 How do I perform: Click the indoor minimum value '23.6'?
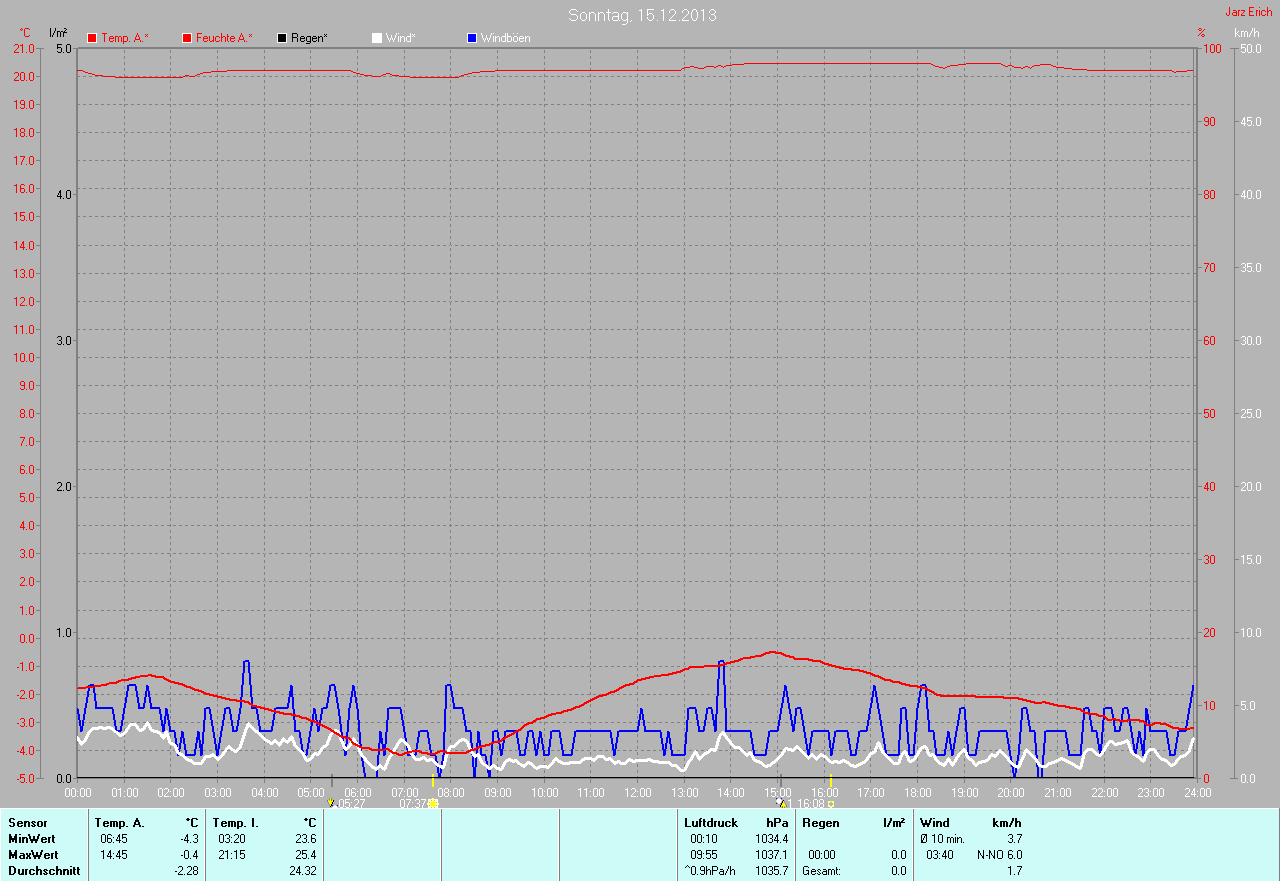pyautogui.click(x=306, y=839)
